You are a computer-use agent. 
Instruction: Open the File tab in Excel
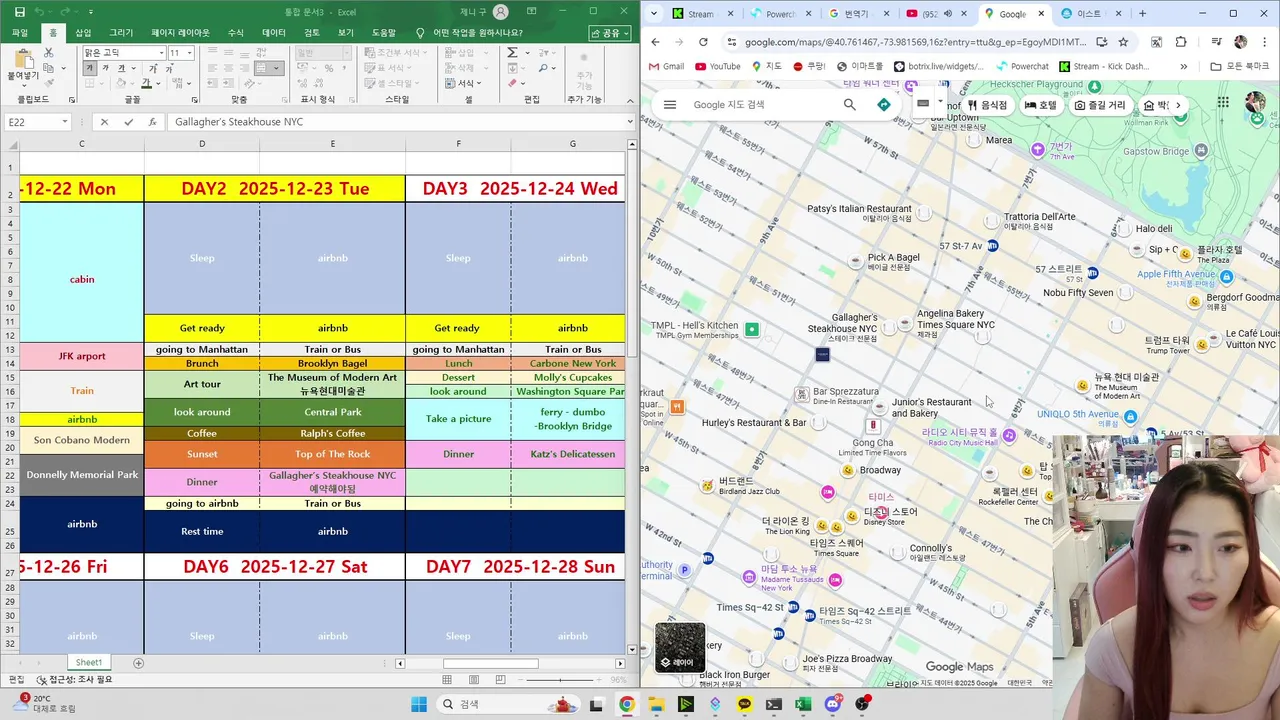[20, 33]
